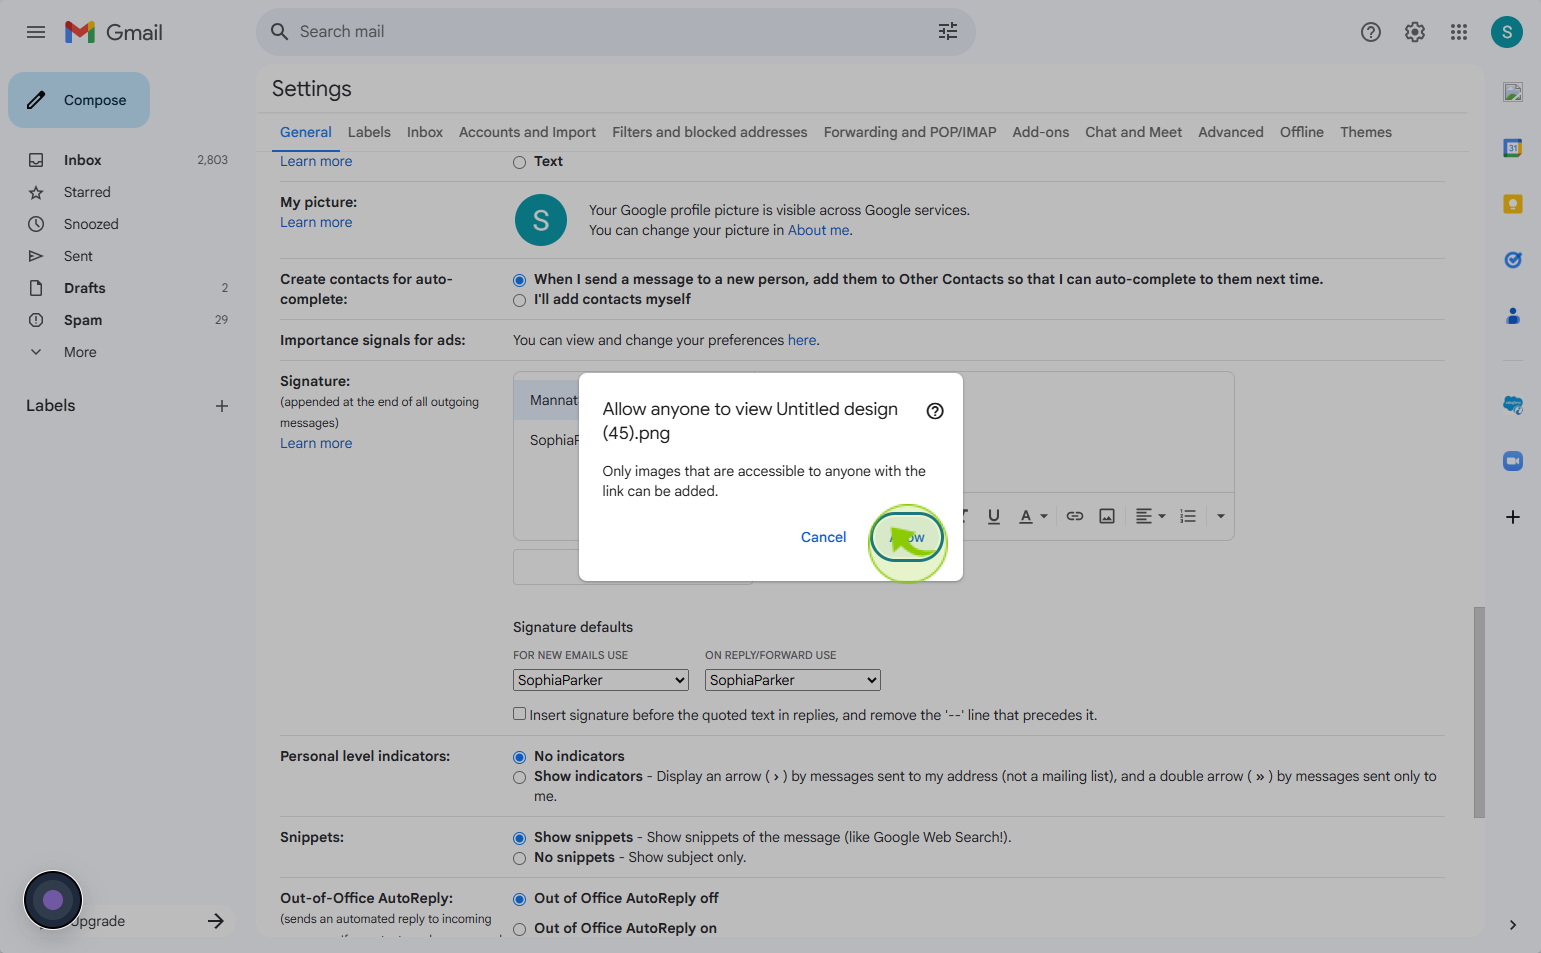Click the search magnifier icon
Image resolution: width=1541 pixels, height=953 pixels.
tap(280, 32)
